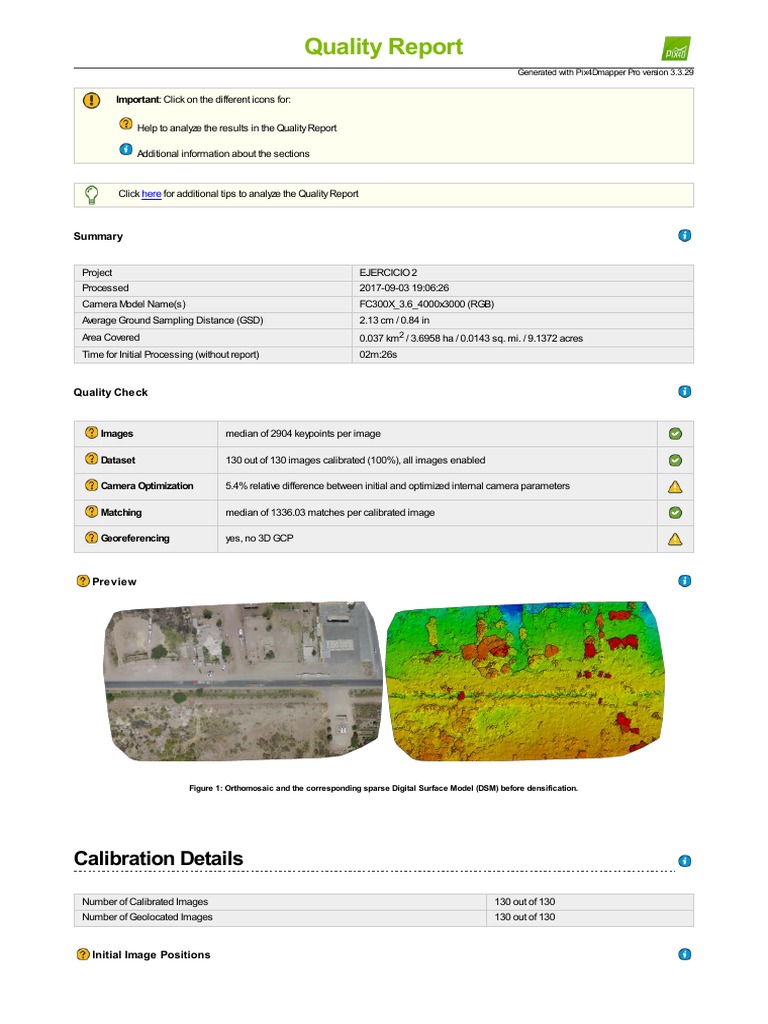The image size is (768, 1024).
Task: Click the help icon next to Initial Image Positions
Action: pyautogui.click(x=83, y=955)
